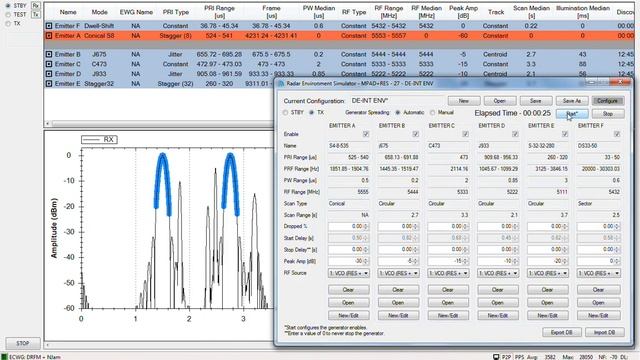Open RF Source dropdown for Emitter E
The width and height of the screenshot is (640, 360).
pos(548,273)
